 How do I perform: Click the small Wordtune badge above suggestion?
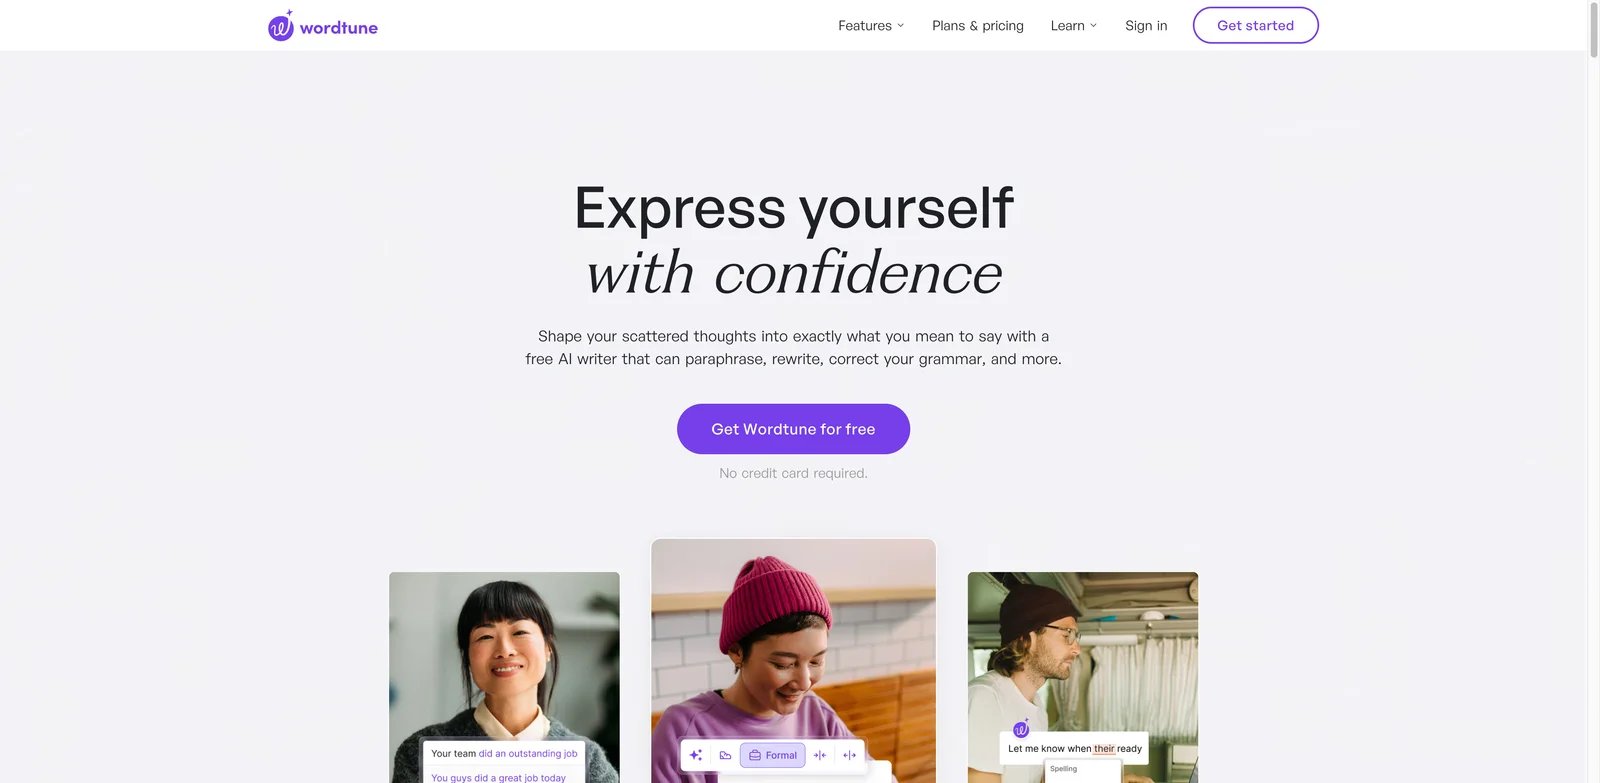1021,729
